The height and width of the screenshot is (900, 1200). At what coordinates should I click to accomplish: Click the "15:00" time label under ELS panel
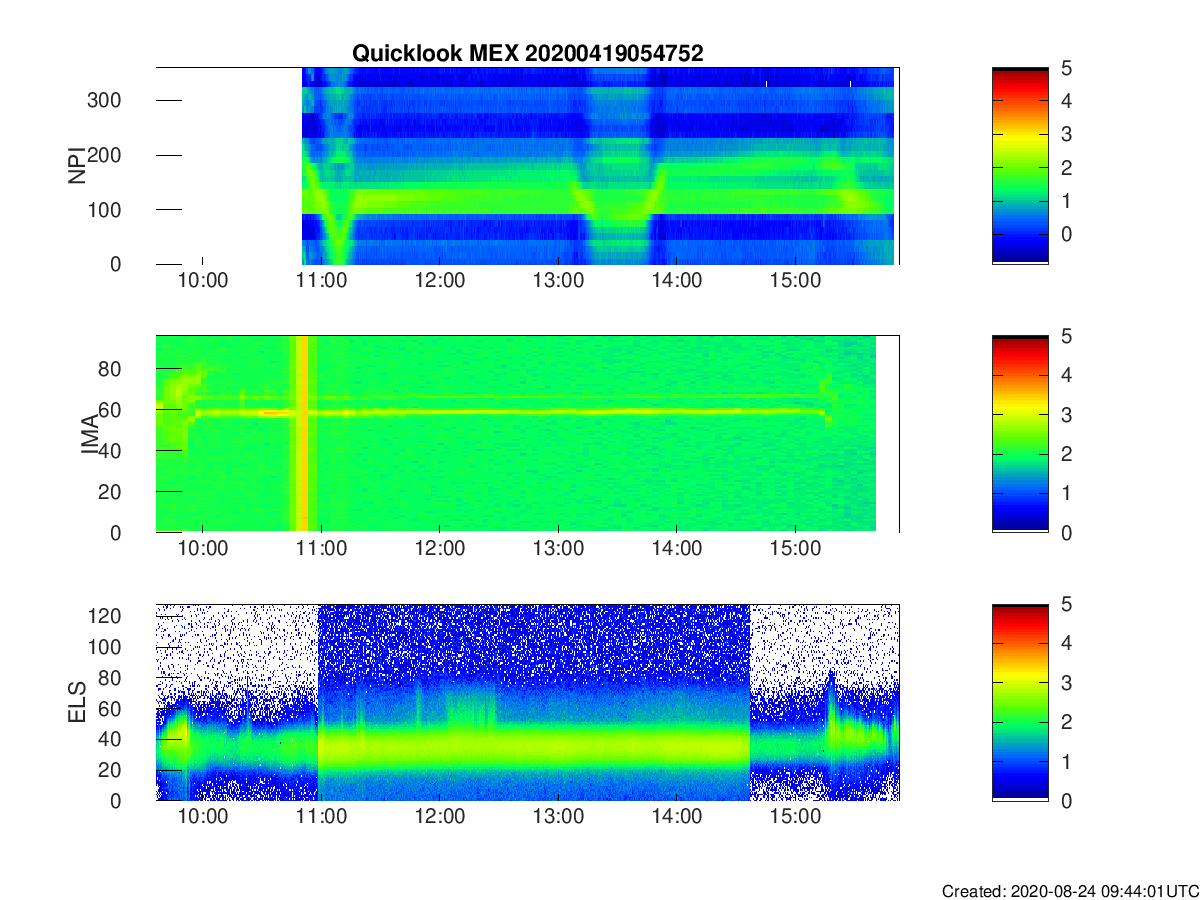click(794, 817)
